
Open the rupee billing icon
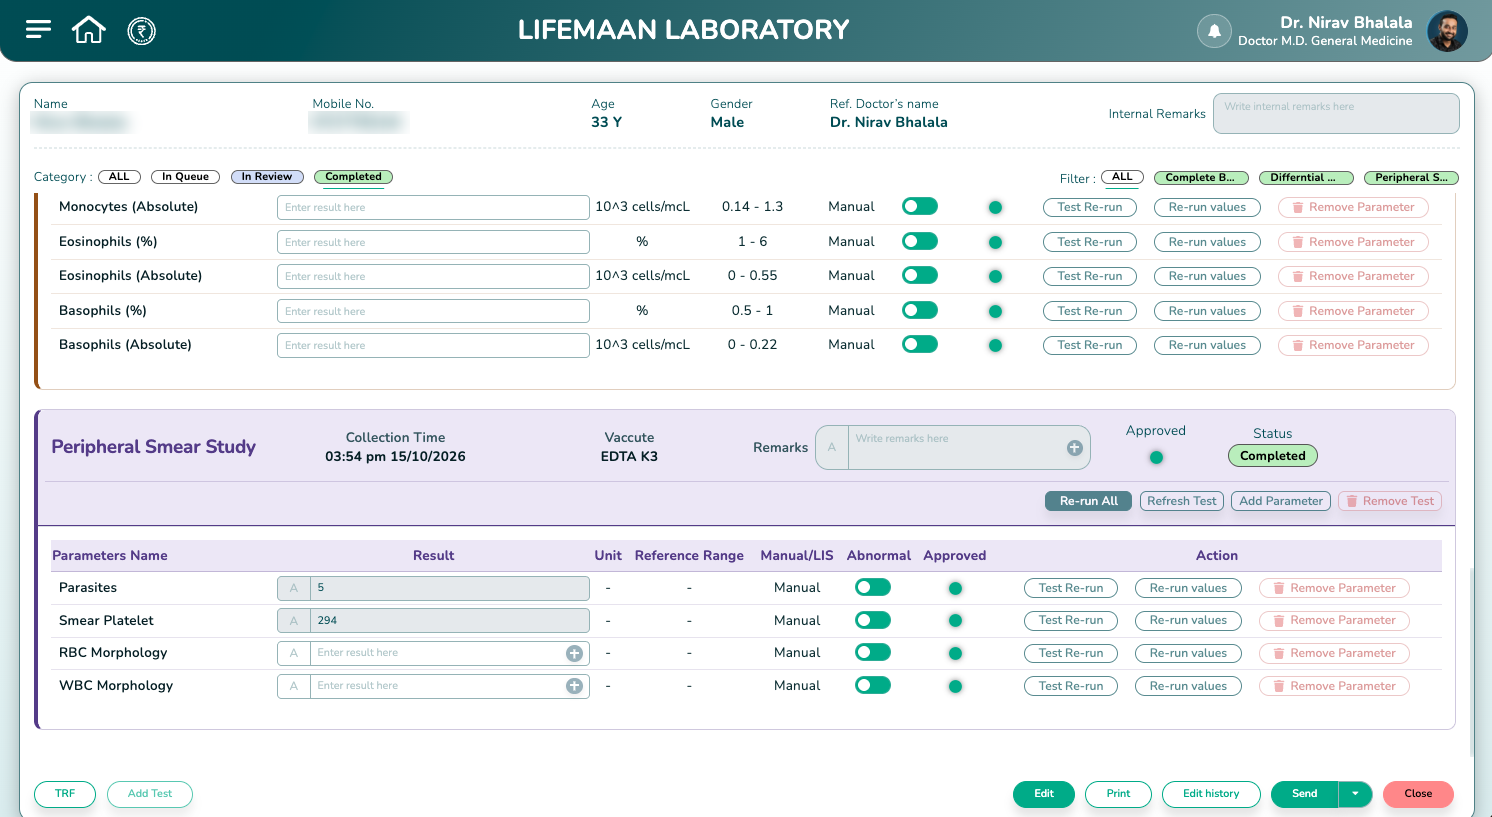142,31
